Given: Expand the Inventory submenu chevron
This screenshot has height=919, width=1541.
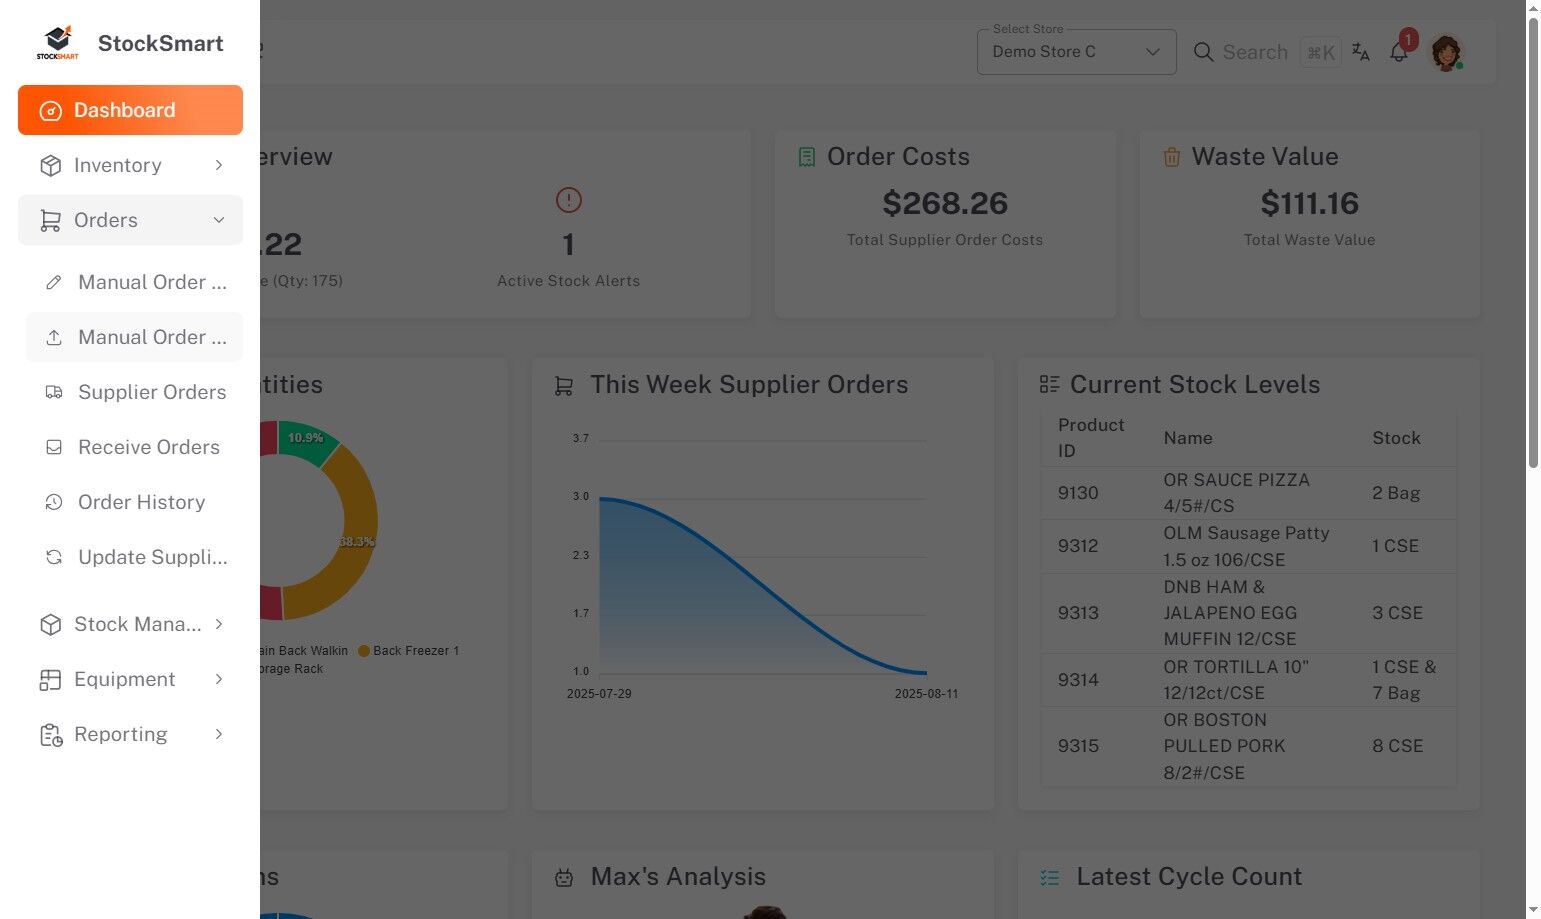Looking at the screenshot, I should [x=219, y=165].
